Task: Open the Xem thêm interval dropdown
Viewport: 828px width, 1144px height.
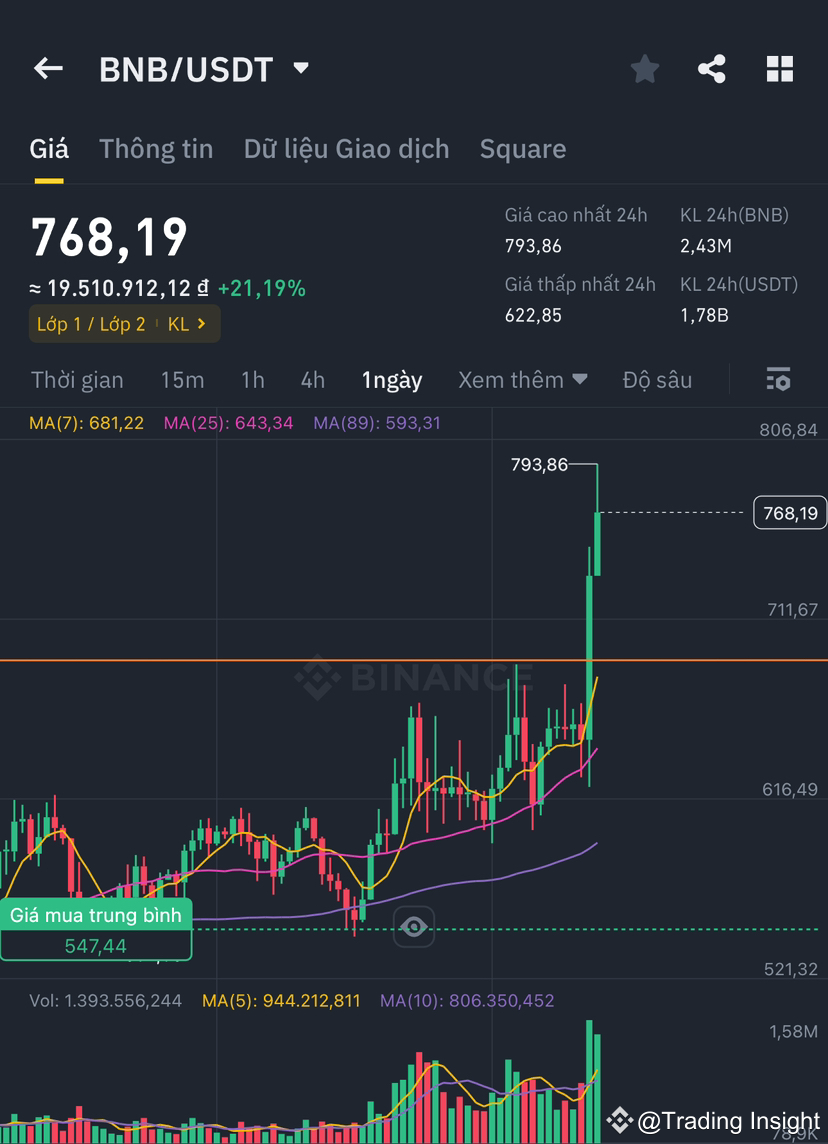Action: click(x=522, y=380)
